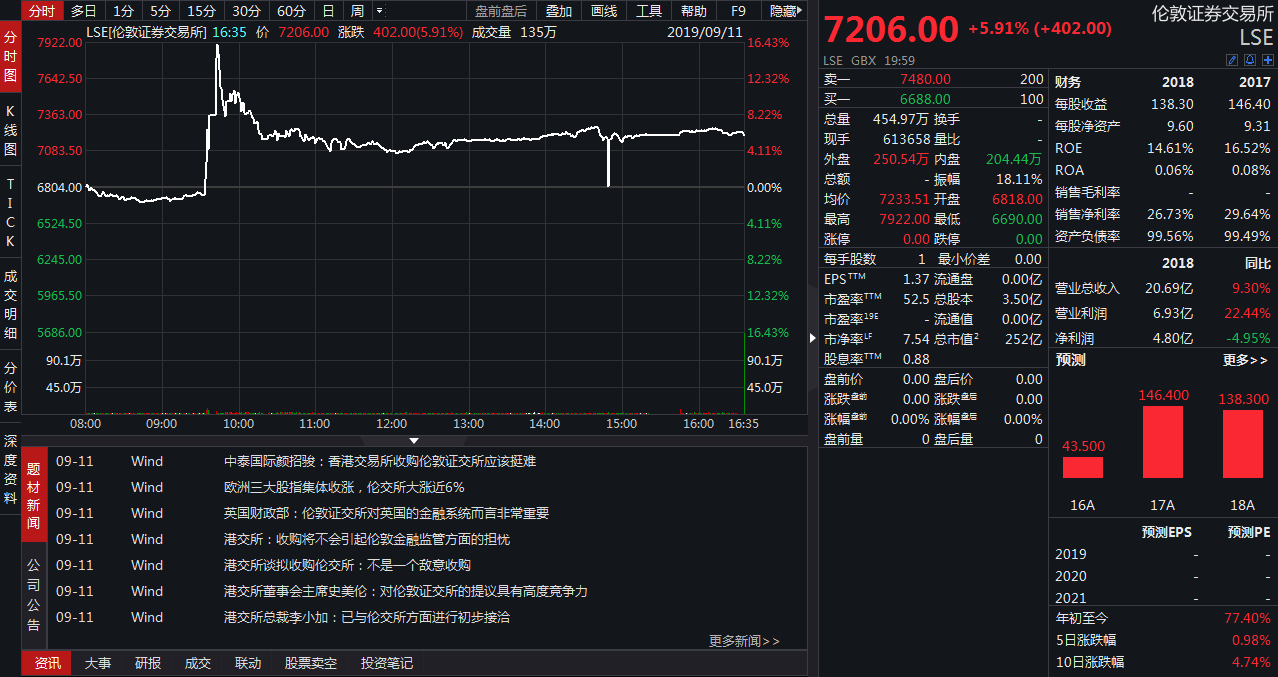Click the 17A forecast bar
This screenshot has height=677, width=1278.
tap(1163, 441)
